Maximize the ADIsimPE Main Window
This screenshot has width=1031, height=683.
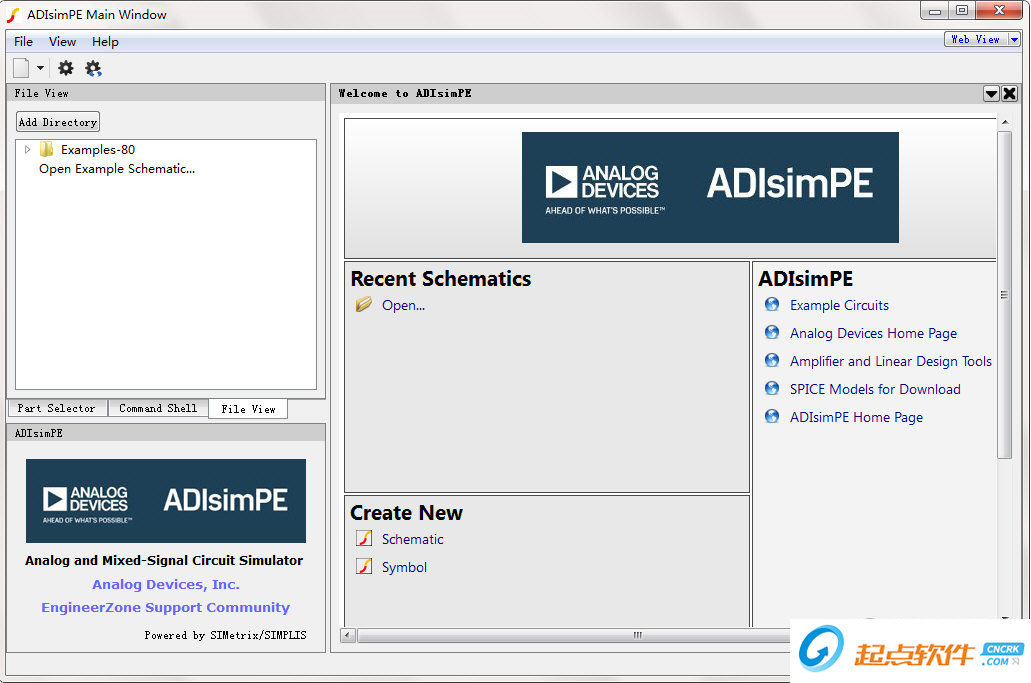(x=962, y=11)
